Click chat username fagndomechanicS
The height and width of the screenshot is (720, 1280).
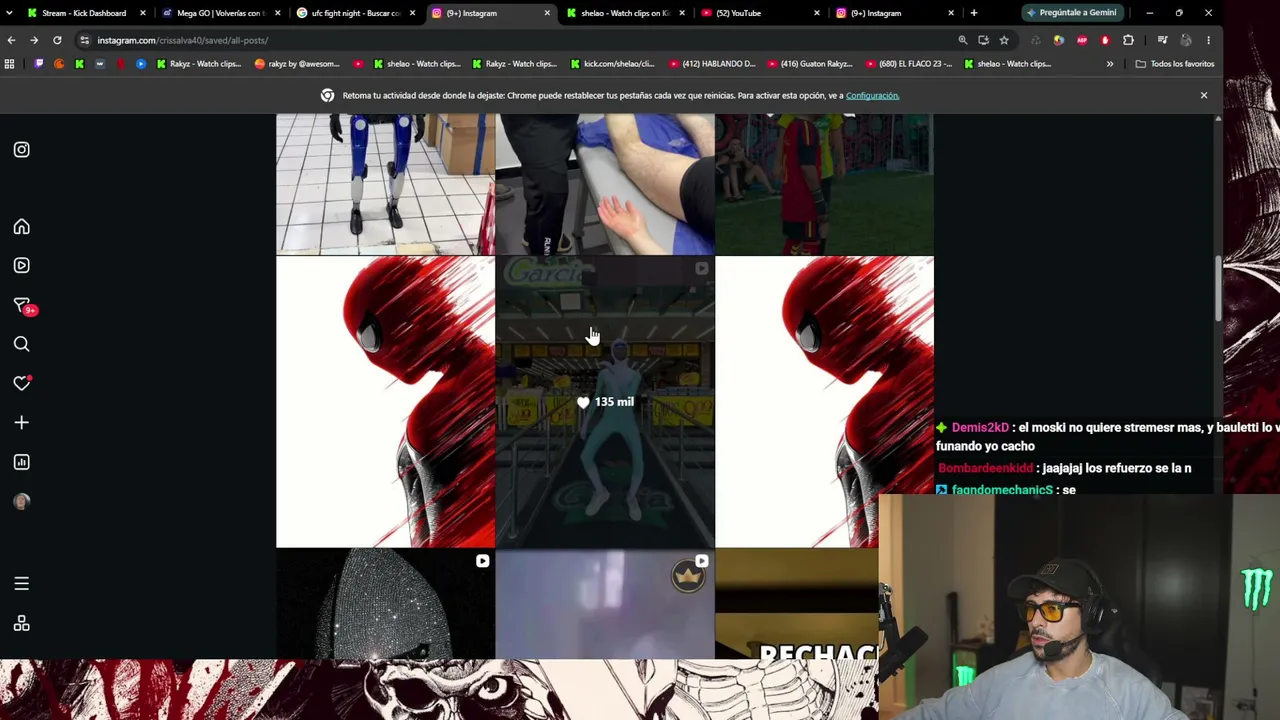1002,490
